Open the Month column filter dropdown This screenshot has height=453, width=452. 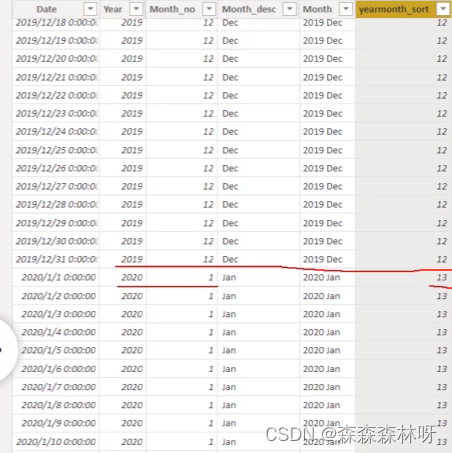point(346,9)
